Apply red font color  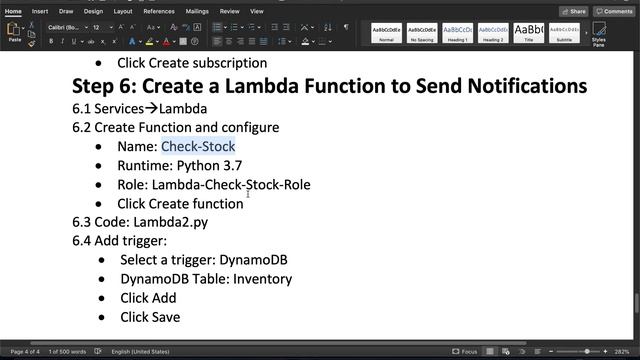pyautogui.click(x=167, y=42)
